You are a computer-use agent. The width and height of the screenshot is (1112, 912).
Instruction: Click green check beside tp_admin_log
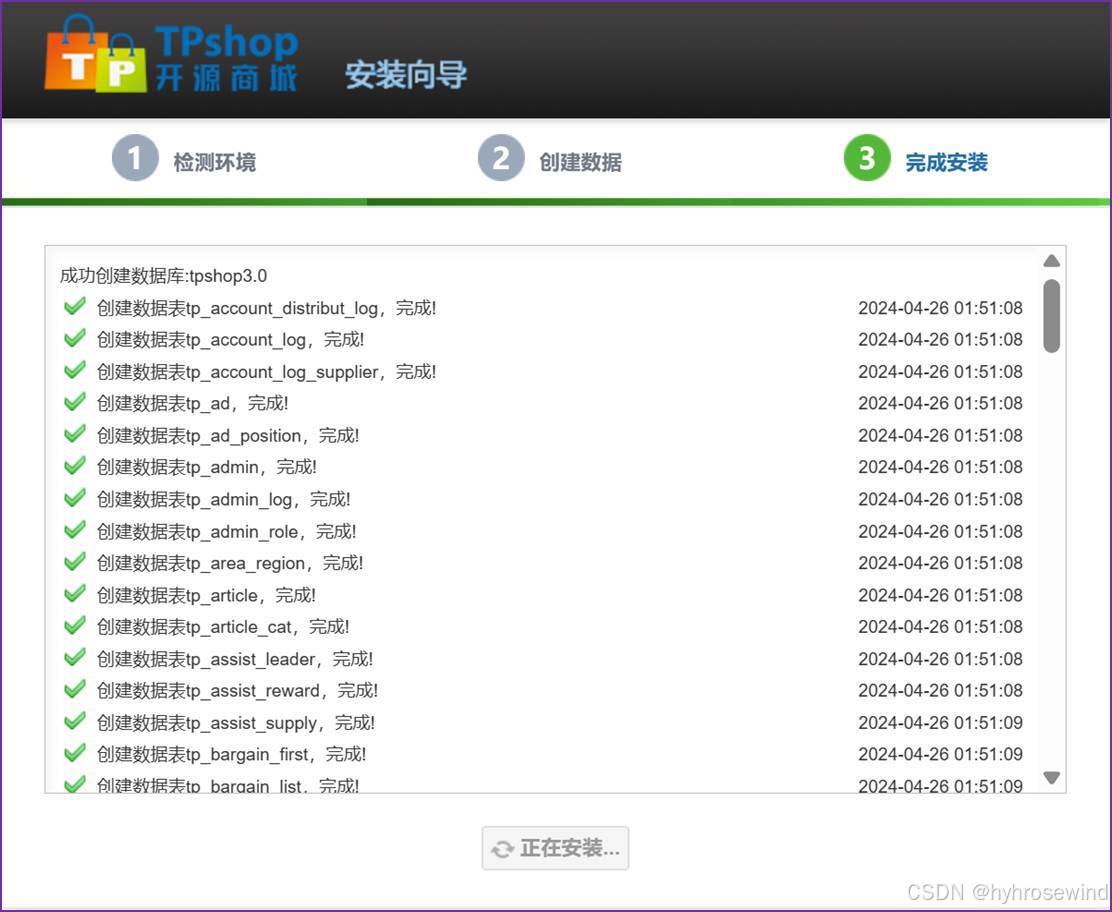74,498
